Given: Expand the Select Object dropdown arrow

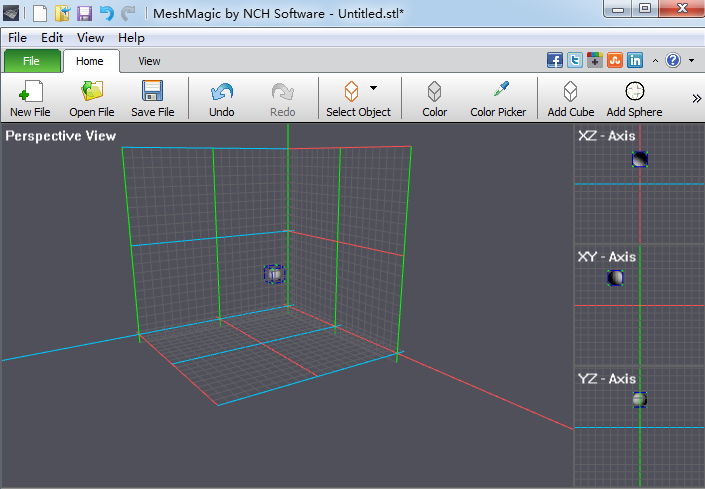Looking at the screenshot, I should point(374,88).
